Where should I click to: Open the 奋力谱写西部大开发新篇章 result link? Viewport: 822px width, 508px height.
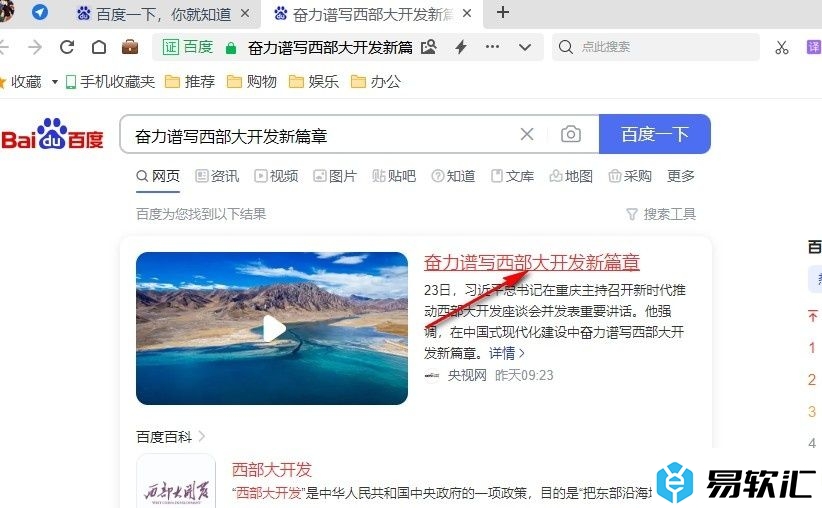pos(532,262)
